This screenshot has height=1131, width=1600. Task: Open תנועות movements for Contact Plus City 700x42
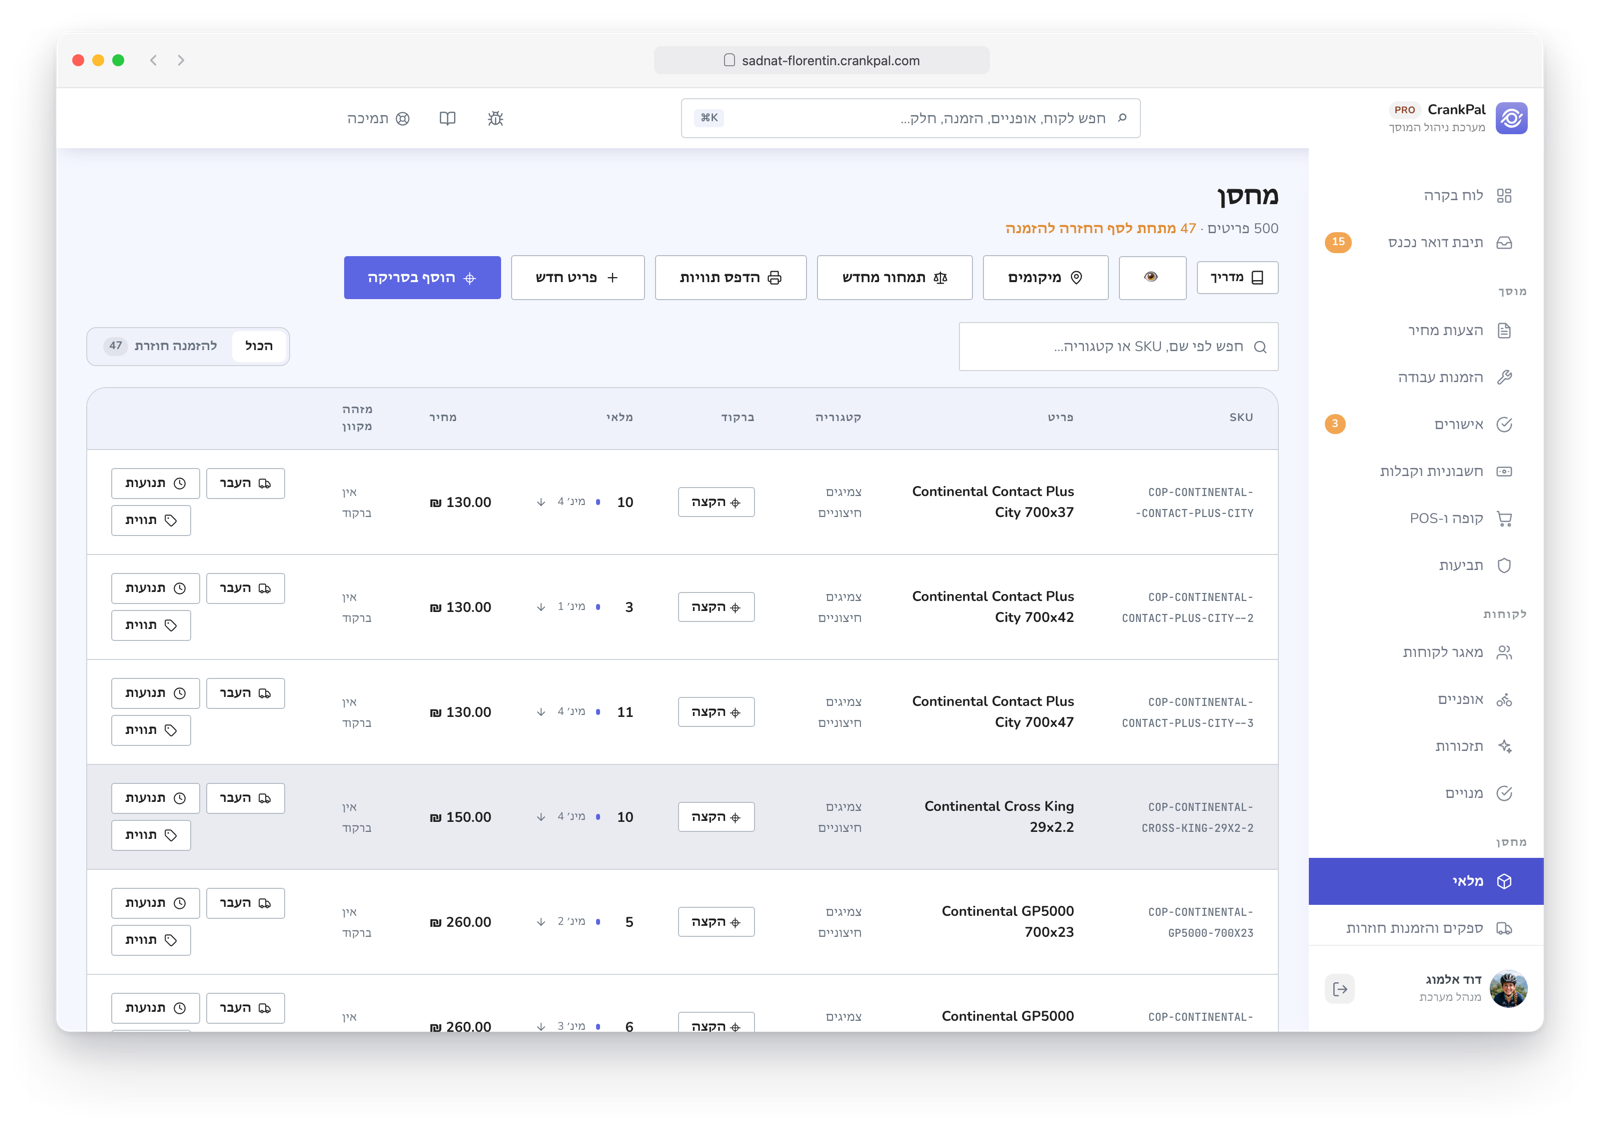pyautogui.click(x=155, y=588)
